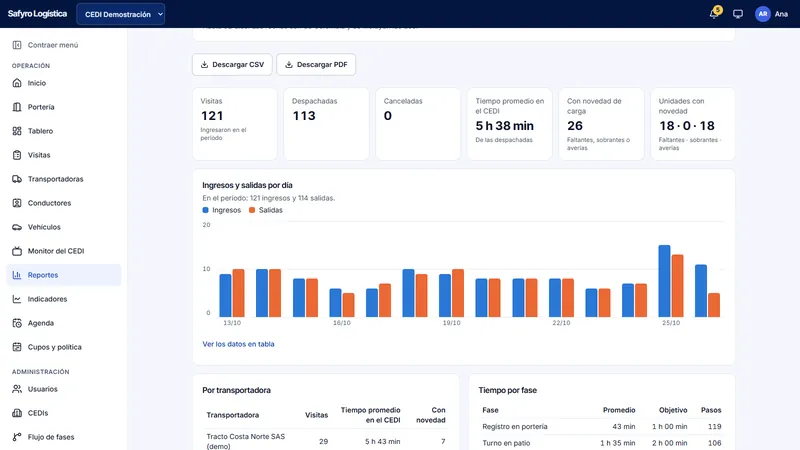
Task: Open Ver los datos en tabla link
Action: click(x=238, y=344)
